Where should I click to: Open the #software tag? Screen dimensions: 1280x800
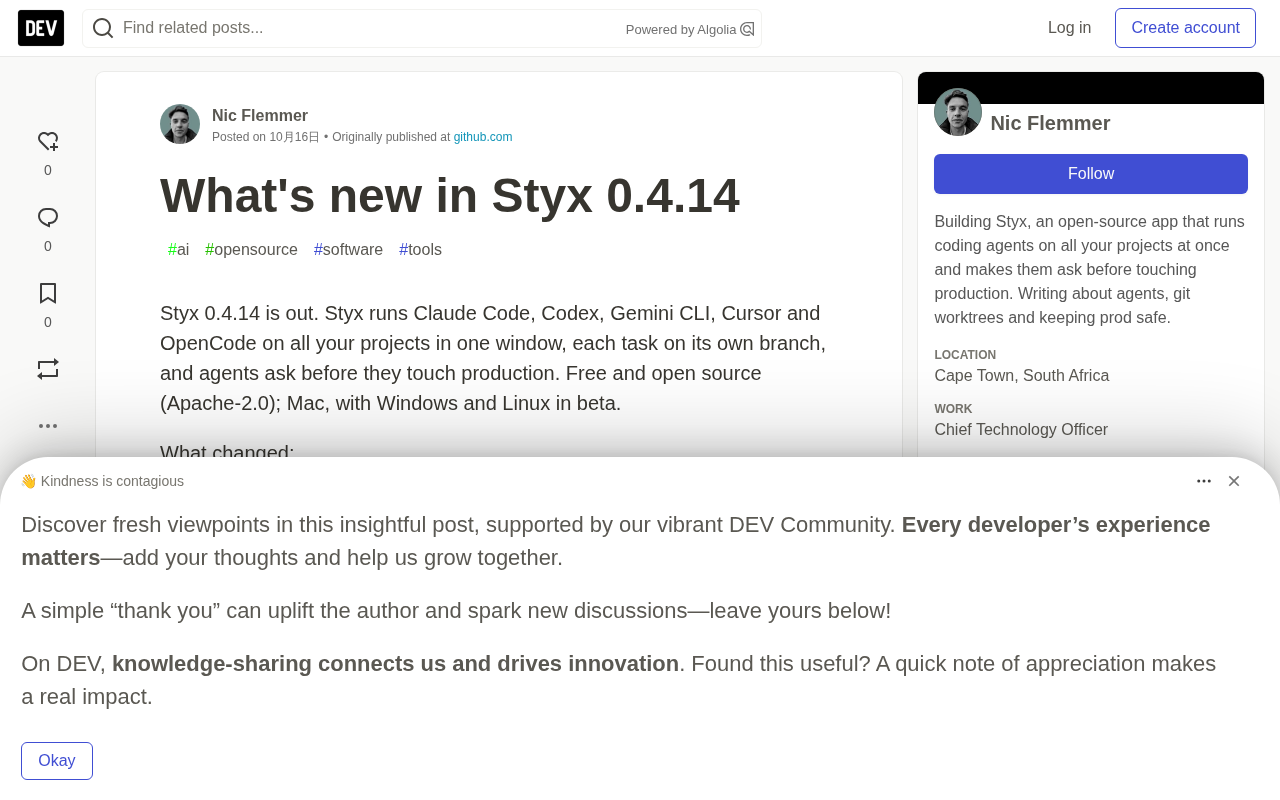348,250
